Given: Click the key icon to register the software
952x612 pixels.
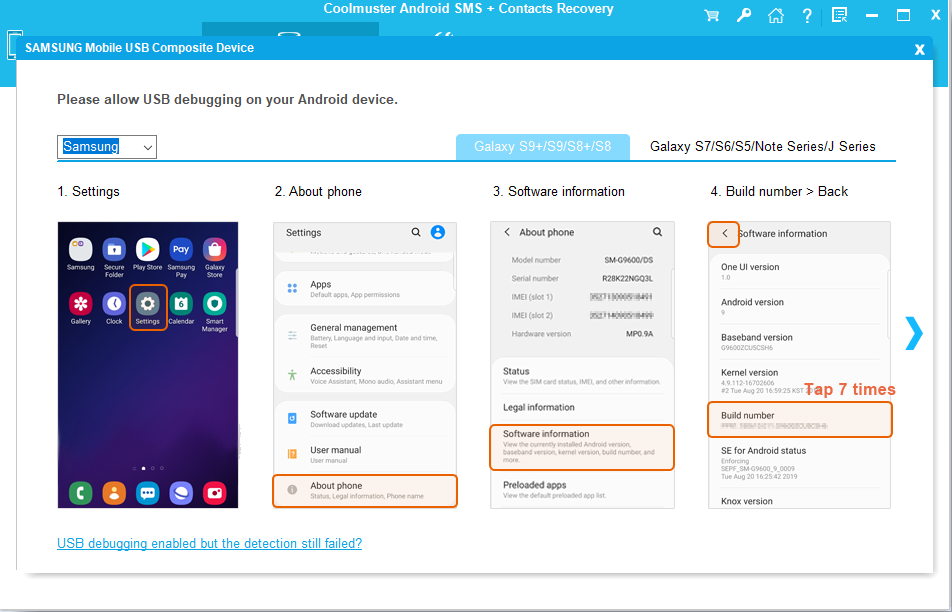Looking at the screenshot, I should pyautogui.click(x=744, y=16).
